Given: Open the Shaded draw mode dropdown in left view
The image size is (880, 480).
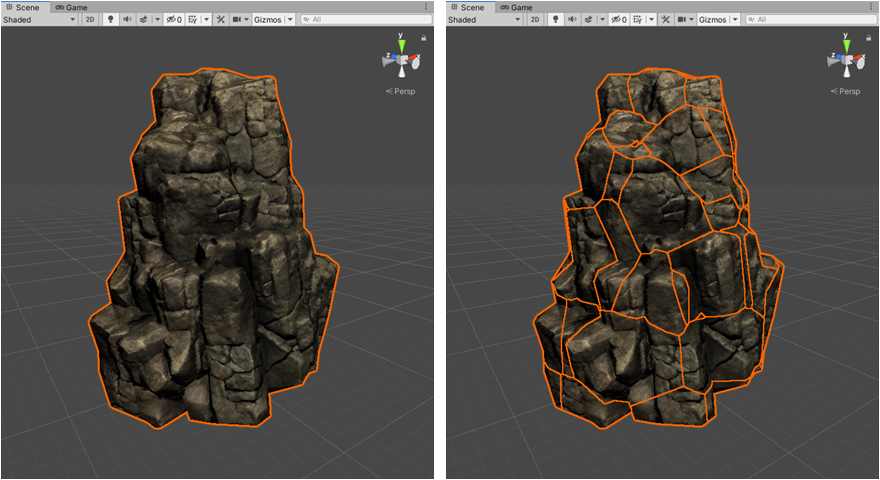Looking at the screenshot, I should (40, 19).
